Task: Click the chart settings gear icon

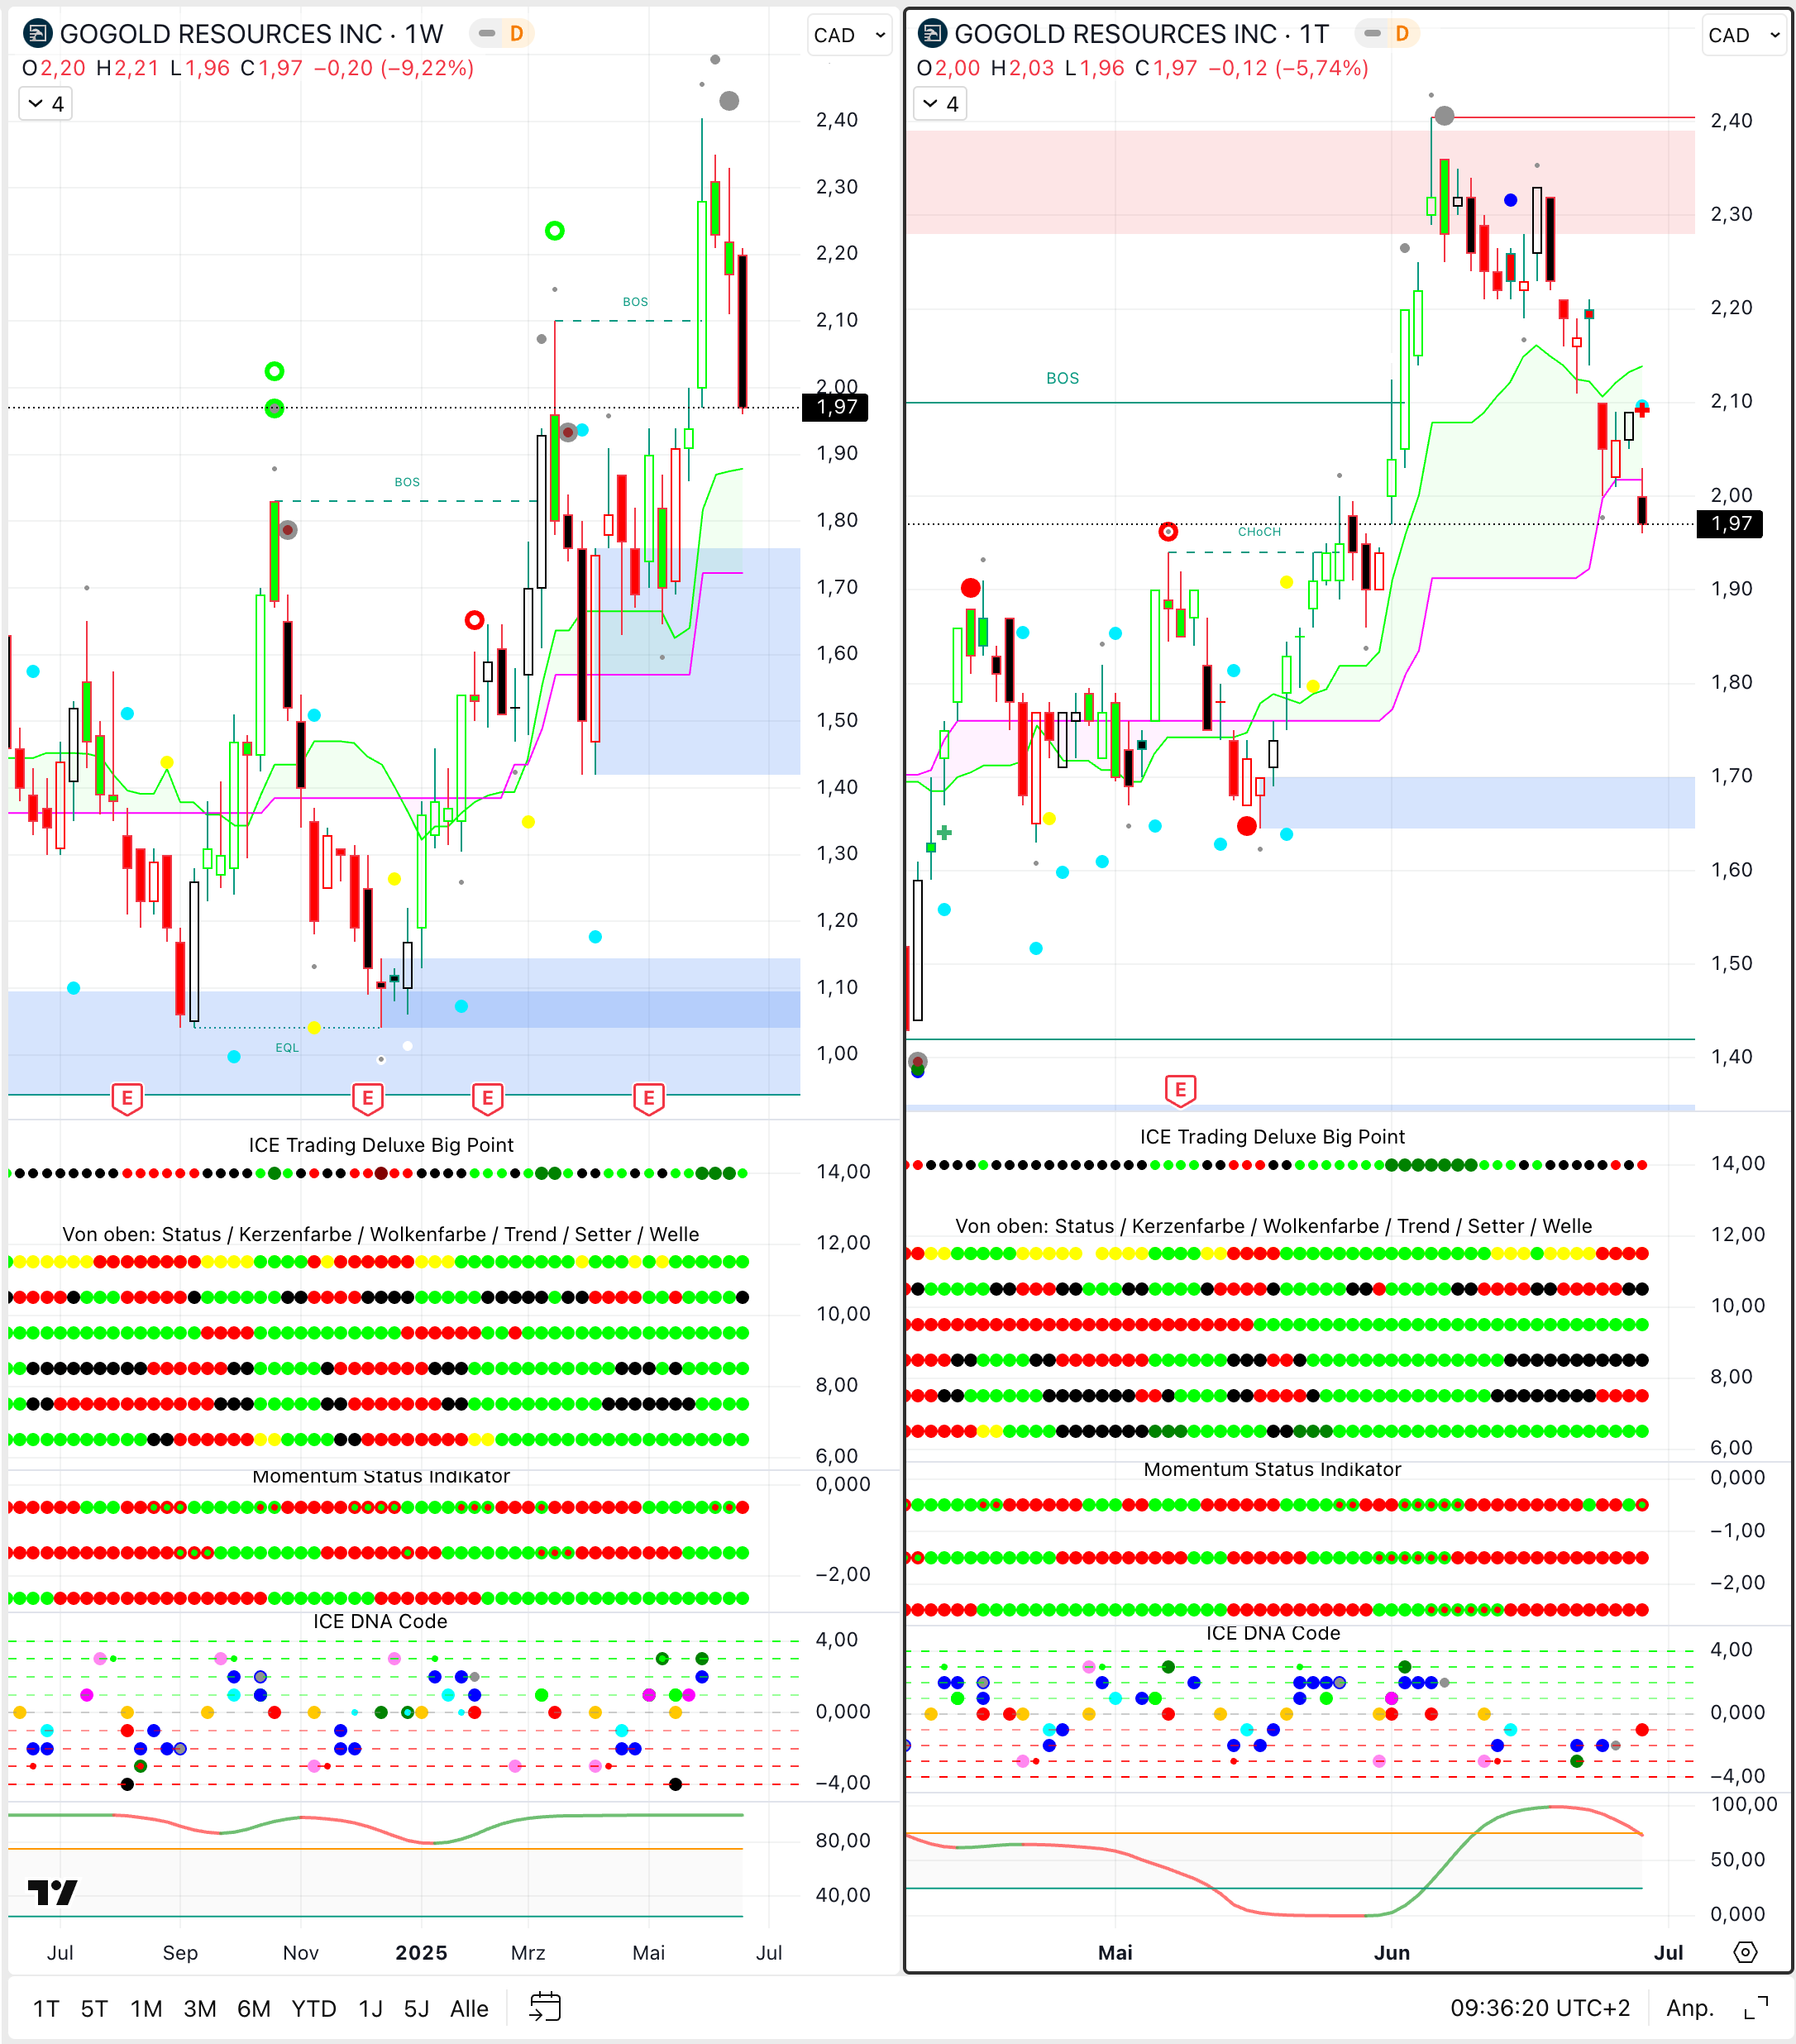Action: coord(1745,1952)
